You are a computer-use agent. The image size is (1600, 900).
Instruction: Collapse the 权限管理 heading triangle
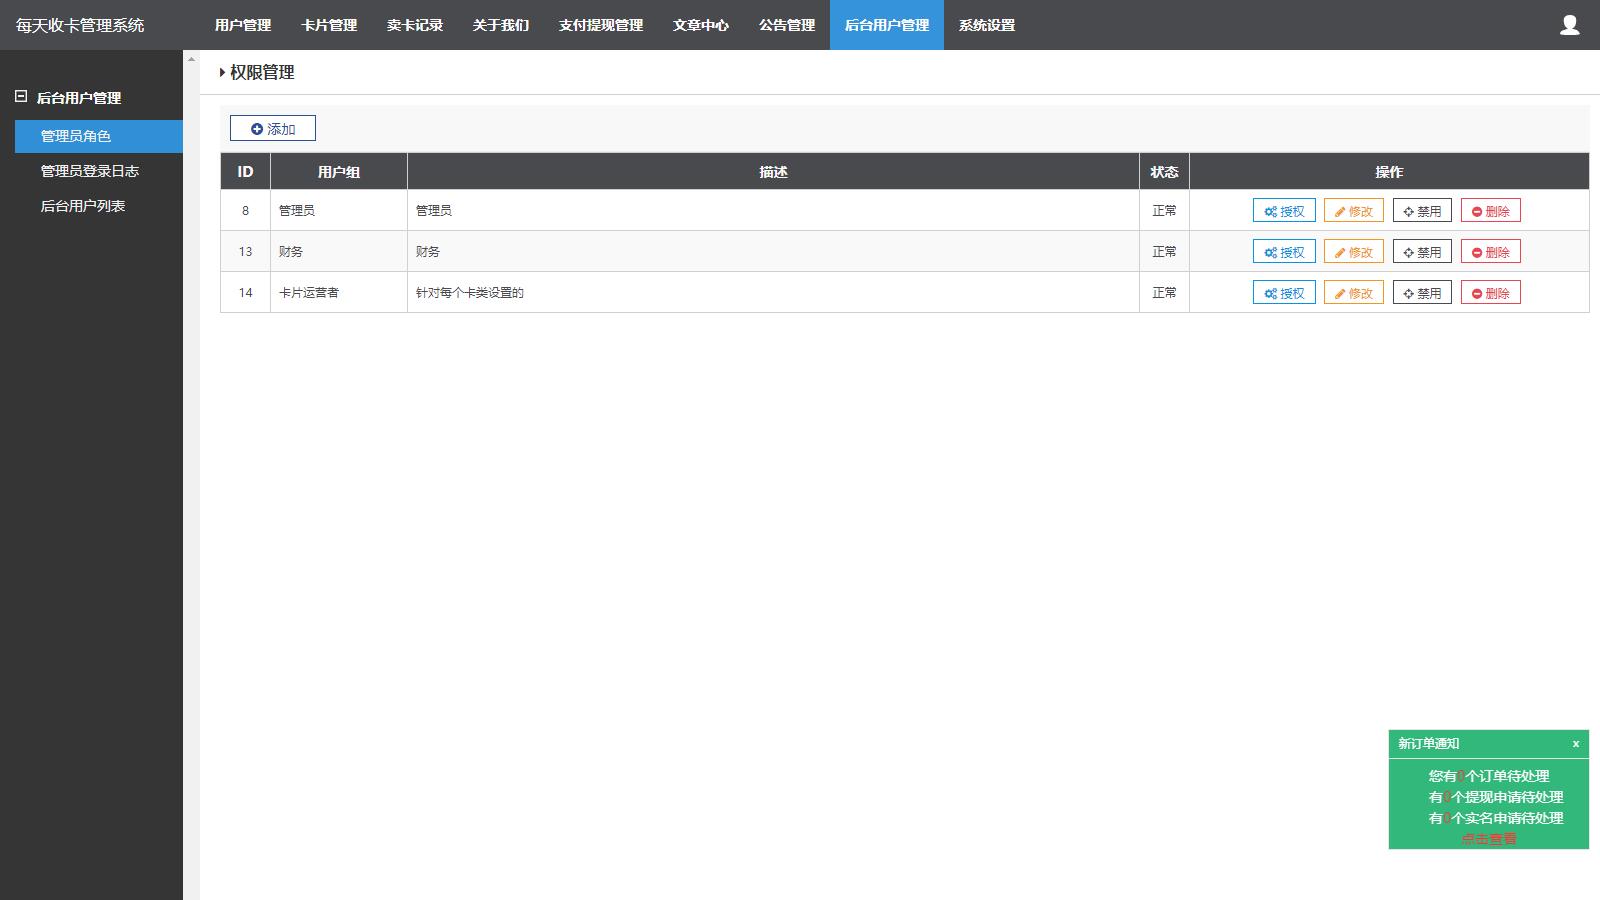[x=222, y=73]
